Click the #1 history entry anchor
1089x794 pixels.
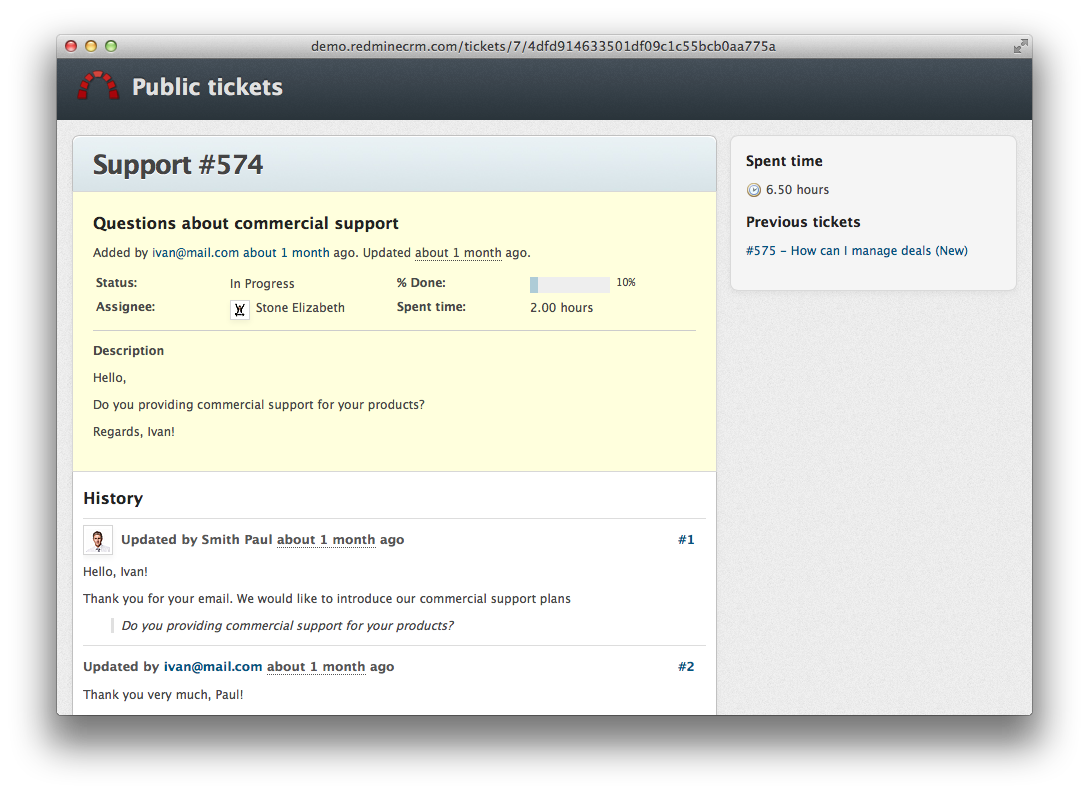coord(686,539)
